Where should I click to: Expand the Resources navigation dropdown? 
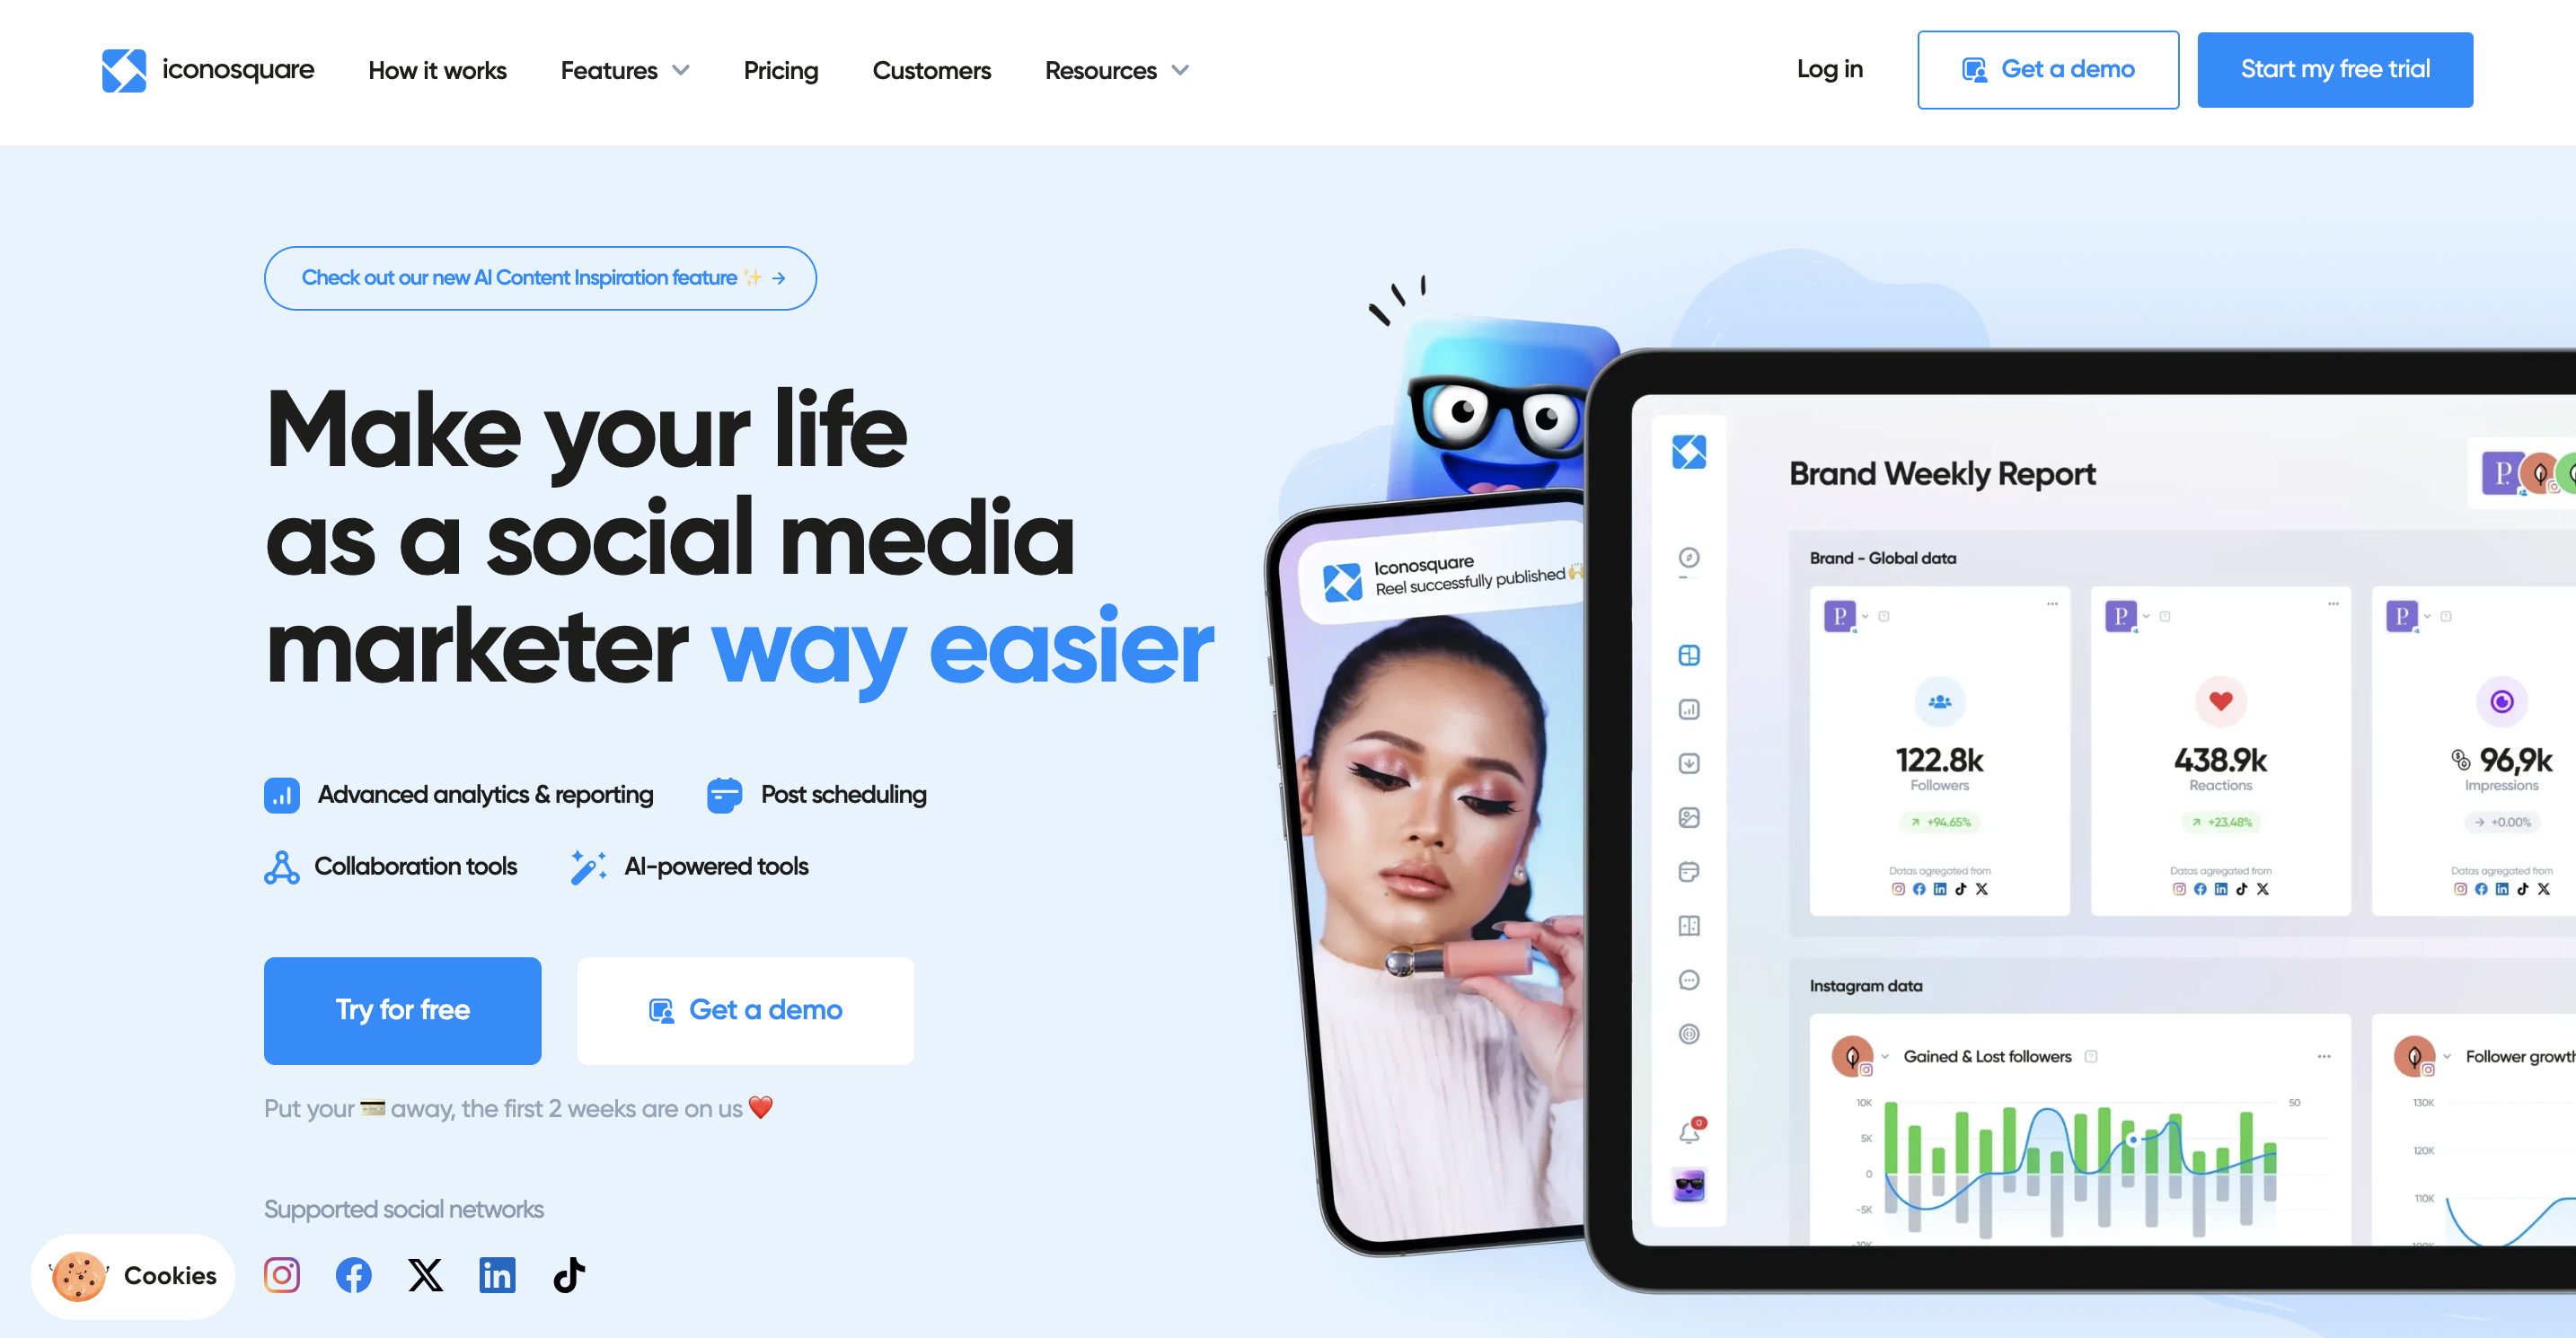[1116, 70]
